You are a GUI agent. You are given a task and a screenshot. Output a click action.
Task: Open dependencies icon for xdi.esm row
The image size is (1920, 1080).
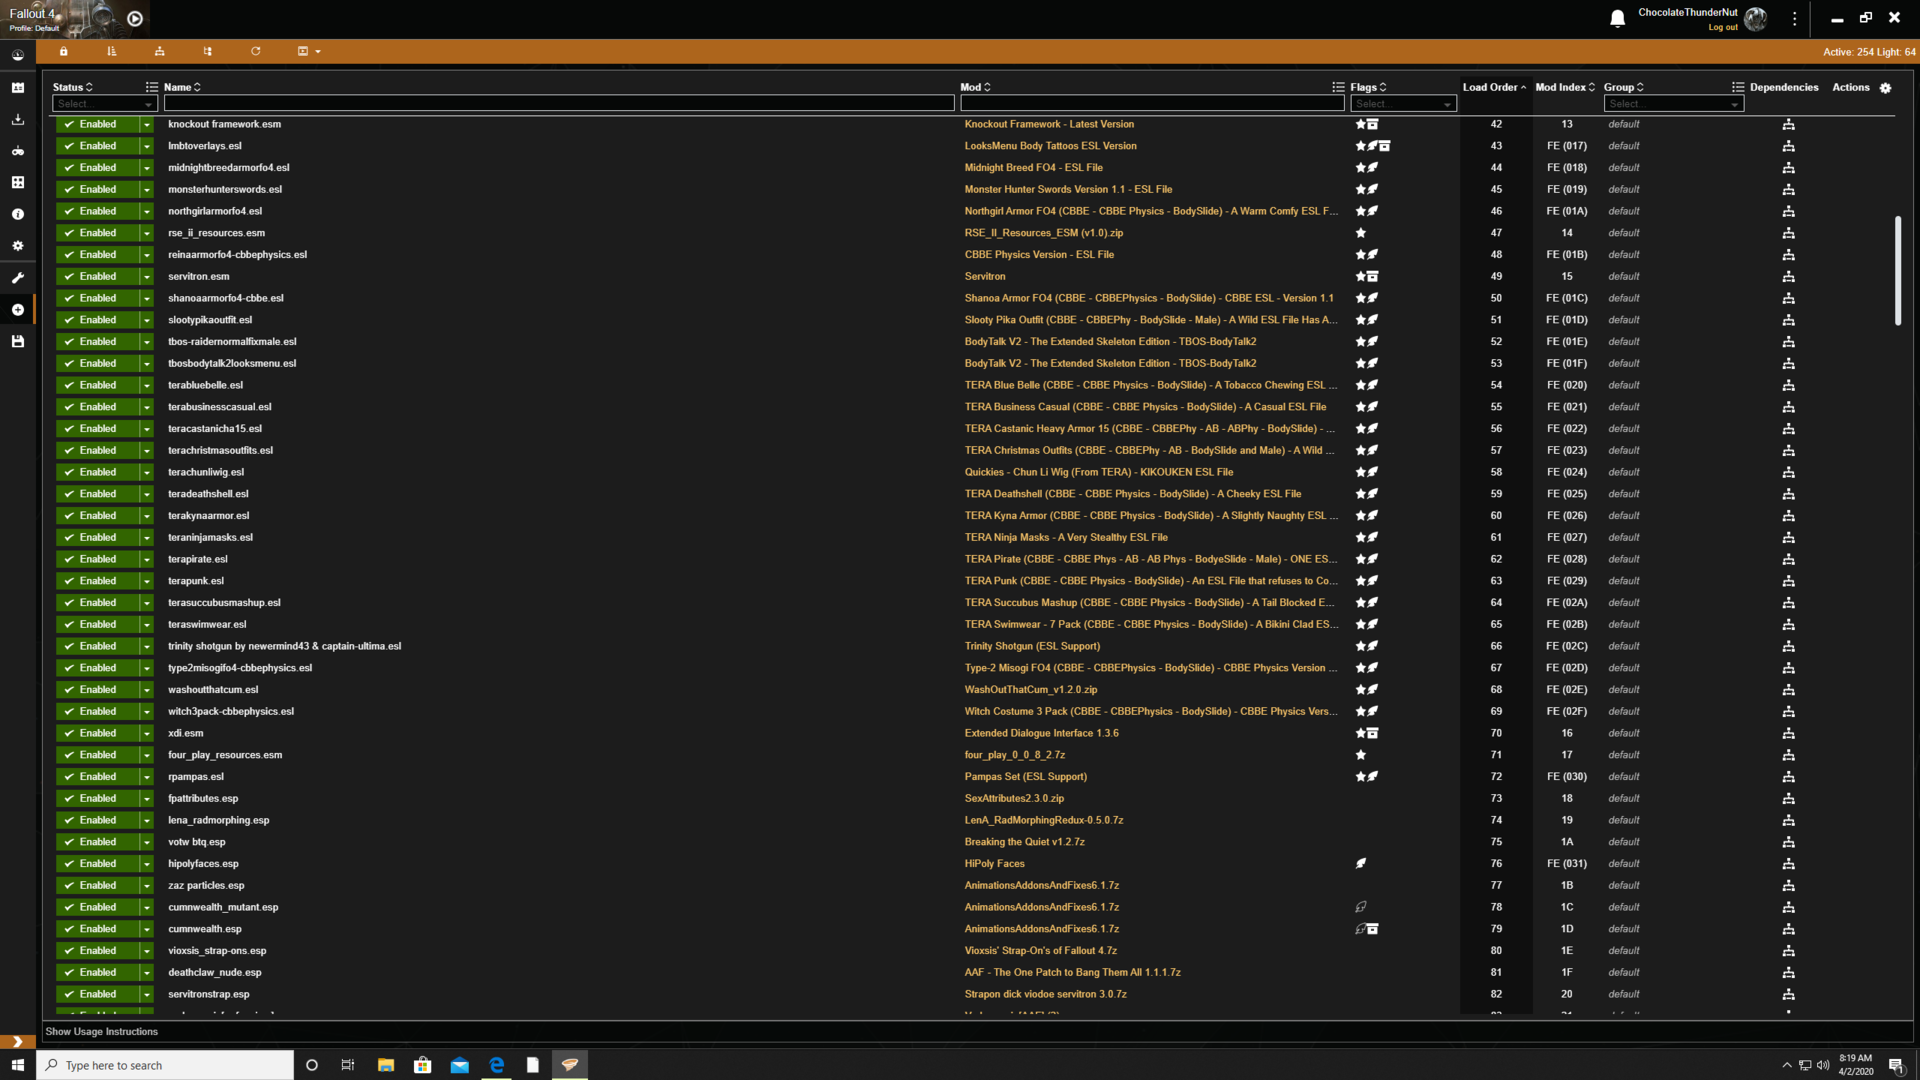[1788, 734]
